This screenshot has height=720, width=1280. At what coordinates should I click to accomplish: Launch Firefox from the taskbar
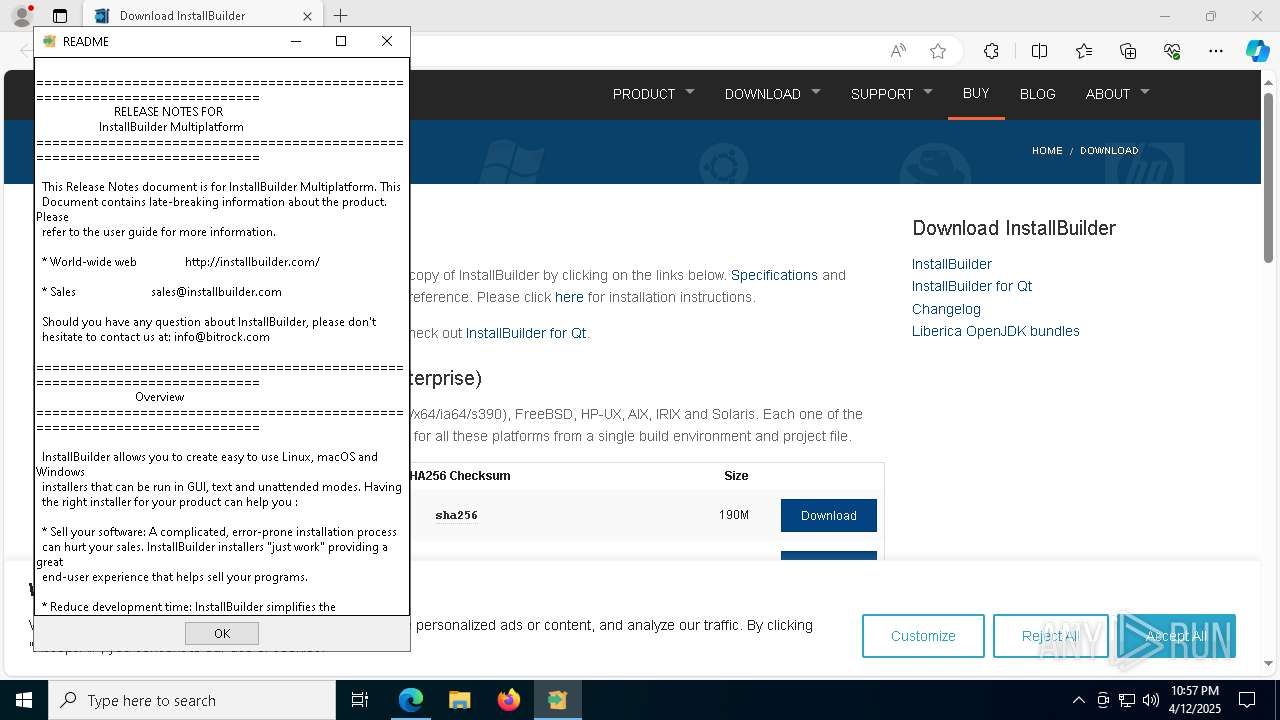tap(508, 700)
